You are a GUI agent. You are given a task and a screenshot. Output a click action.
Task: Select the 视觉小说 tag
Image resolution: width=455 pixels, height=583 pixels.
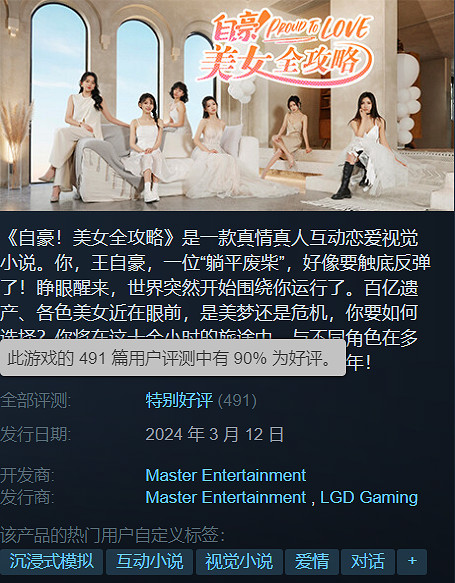(x=239, y=561)
